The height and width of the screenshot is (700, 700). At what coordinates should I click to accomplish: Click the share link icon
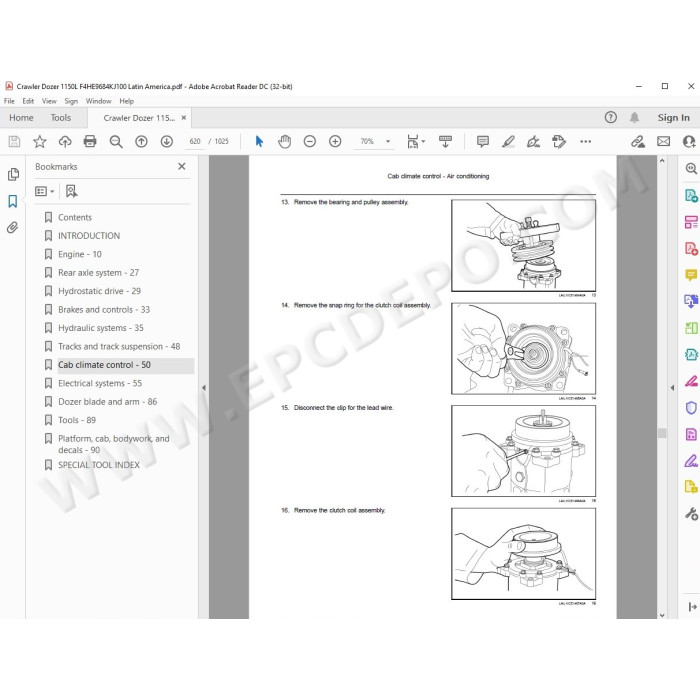(638, 142)
